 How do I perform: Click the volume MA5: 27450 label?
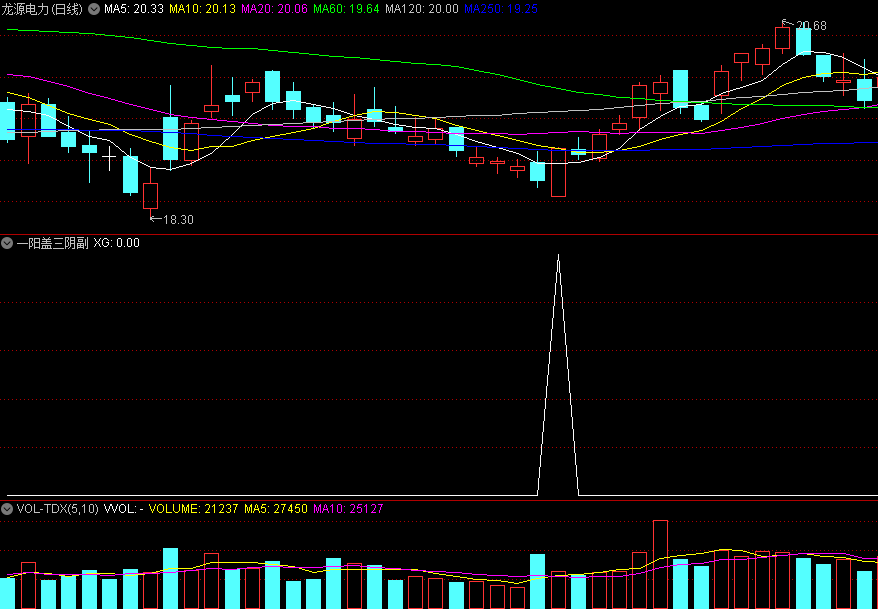pyautogui.click(x=275, y=509)
